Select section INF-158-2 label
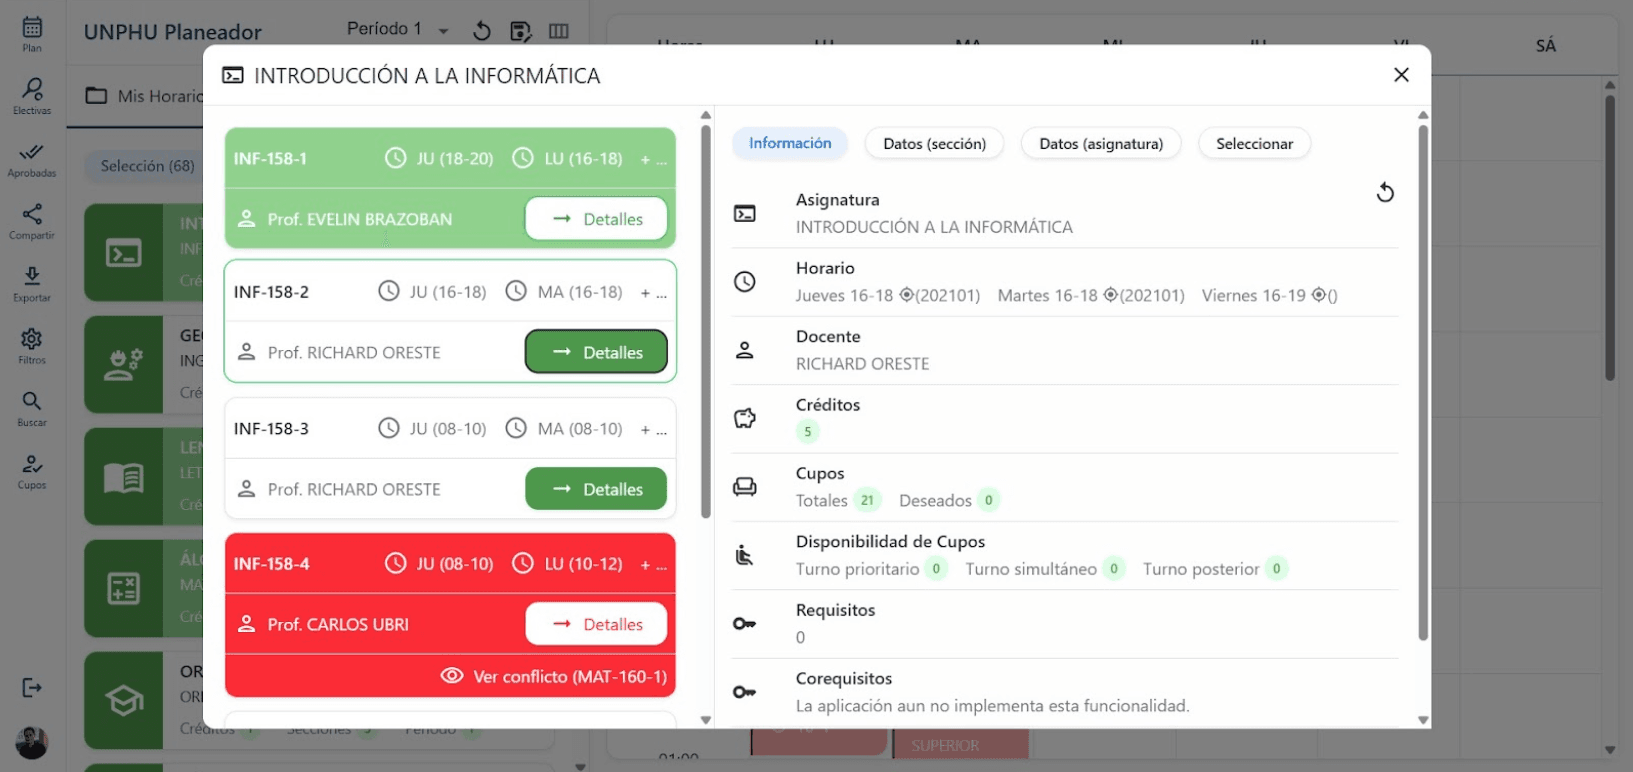This screenshot has height=772, width=1633. pyautogui.click(x=271, y=292)
